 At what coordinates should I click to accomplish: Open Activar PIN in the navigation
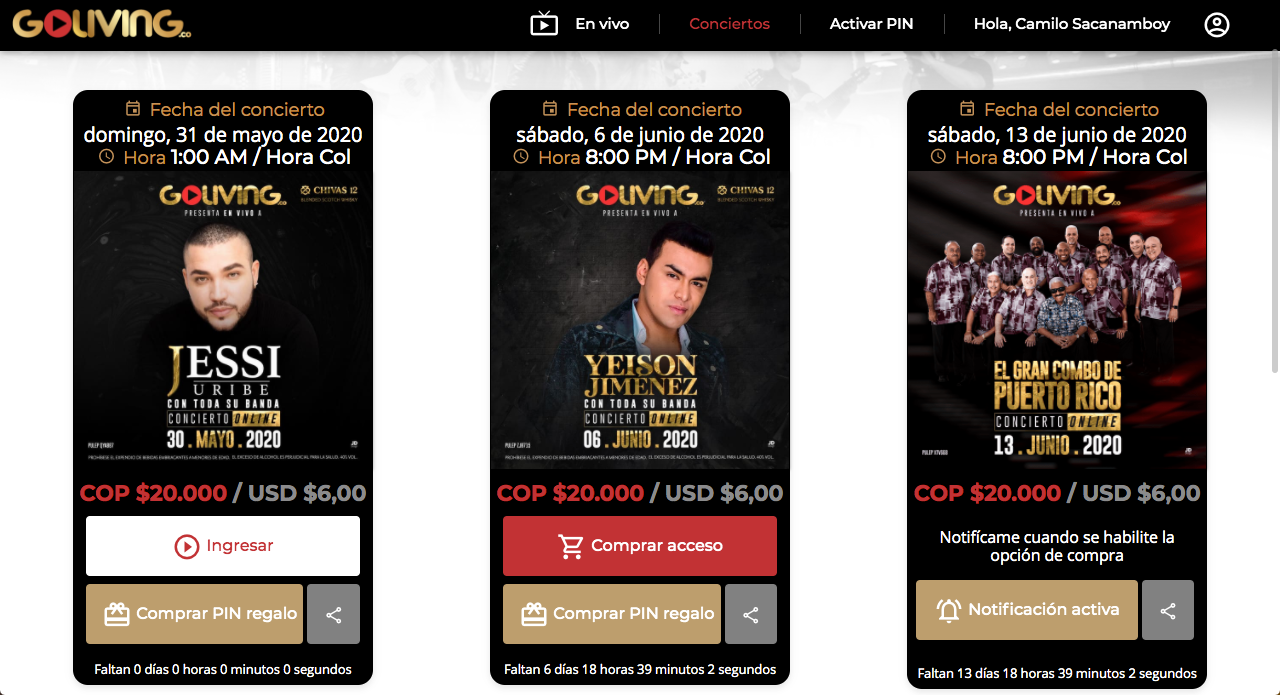pos(871,24)
